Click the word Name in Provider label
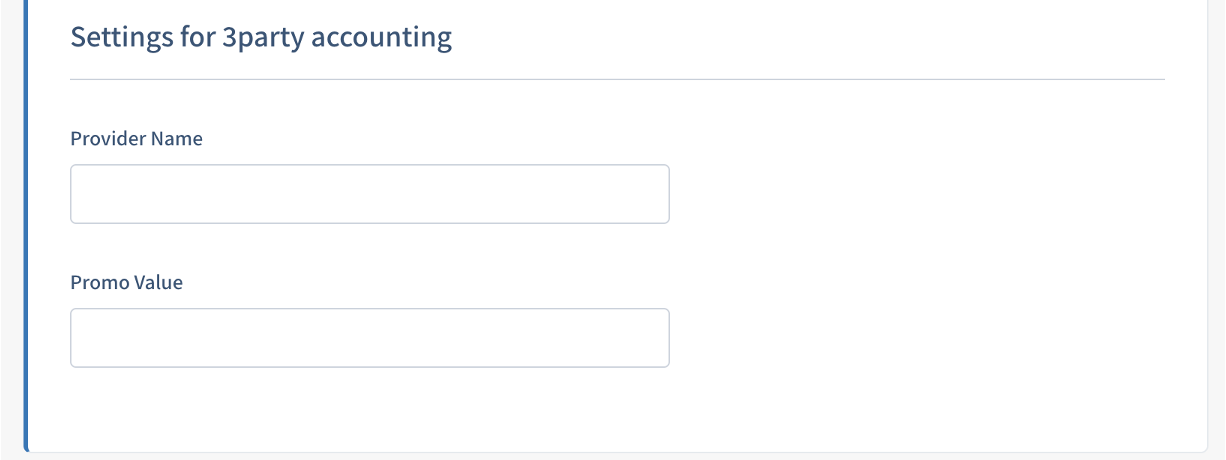1226x460 pixels. click(177, 139)
